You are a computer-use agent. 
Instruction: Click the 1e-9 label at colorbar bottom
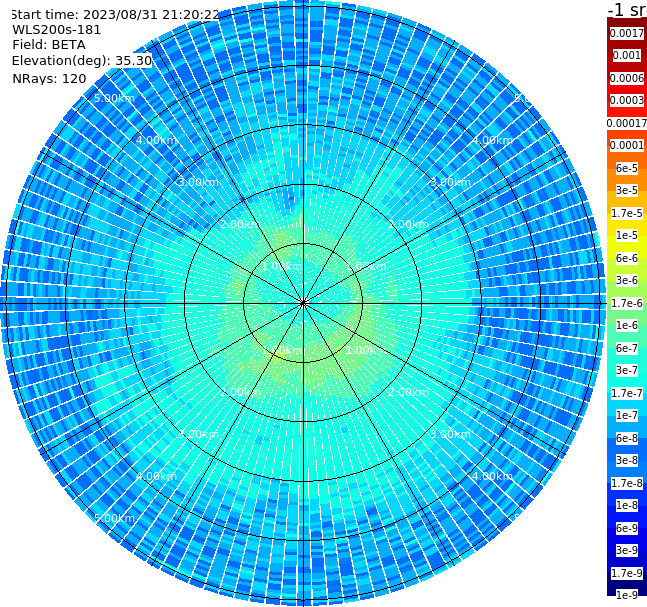click(627, 595)
